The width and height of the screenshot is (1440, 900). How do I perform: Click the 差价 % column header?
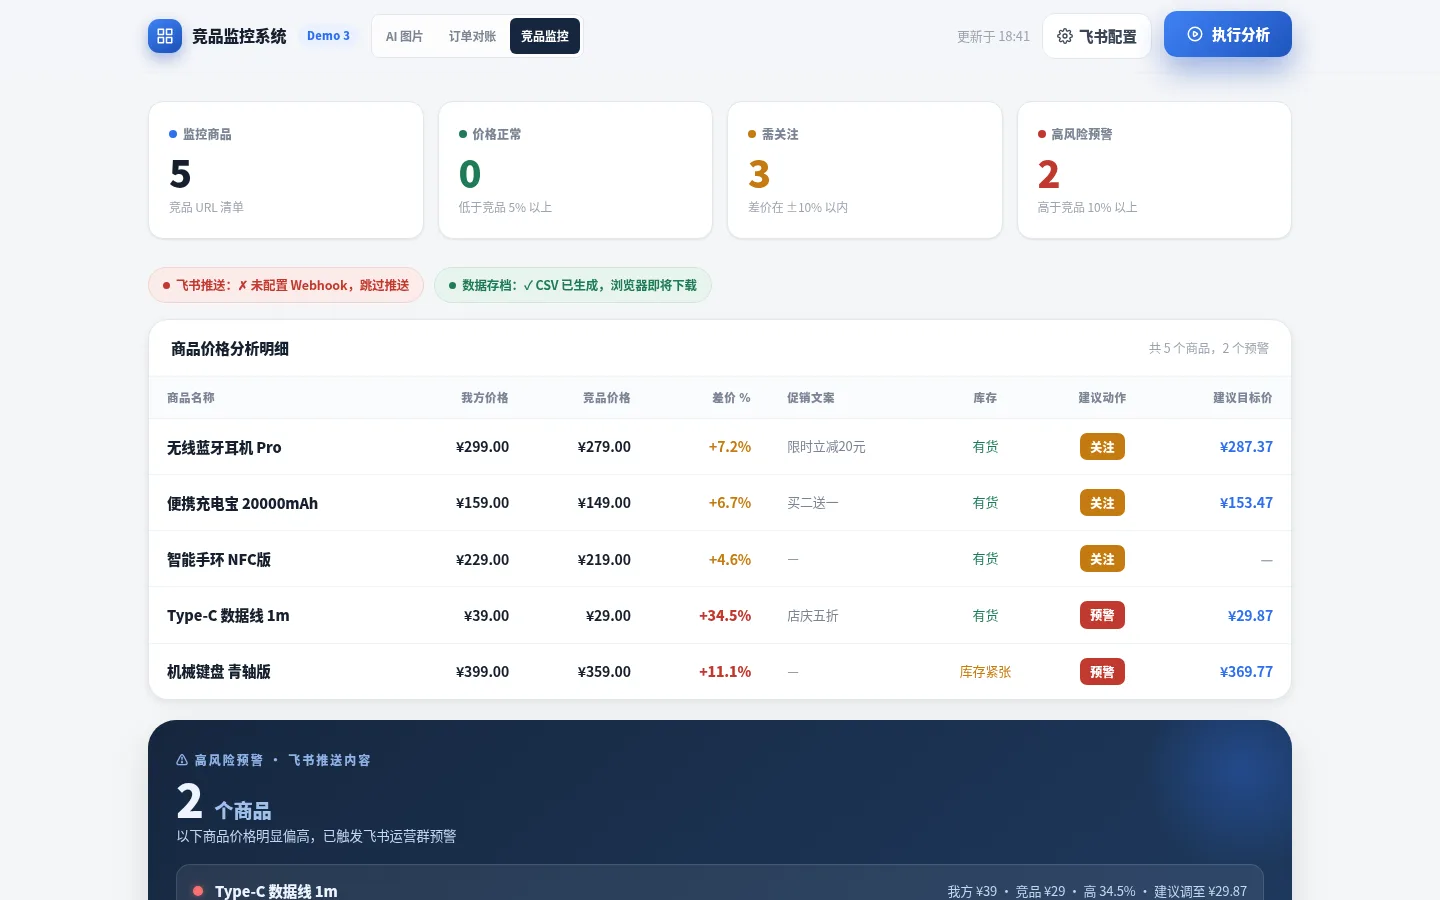(731, 398)
